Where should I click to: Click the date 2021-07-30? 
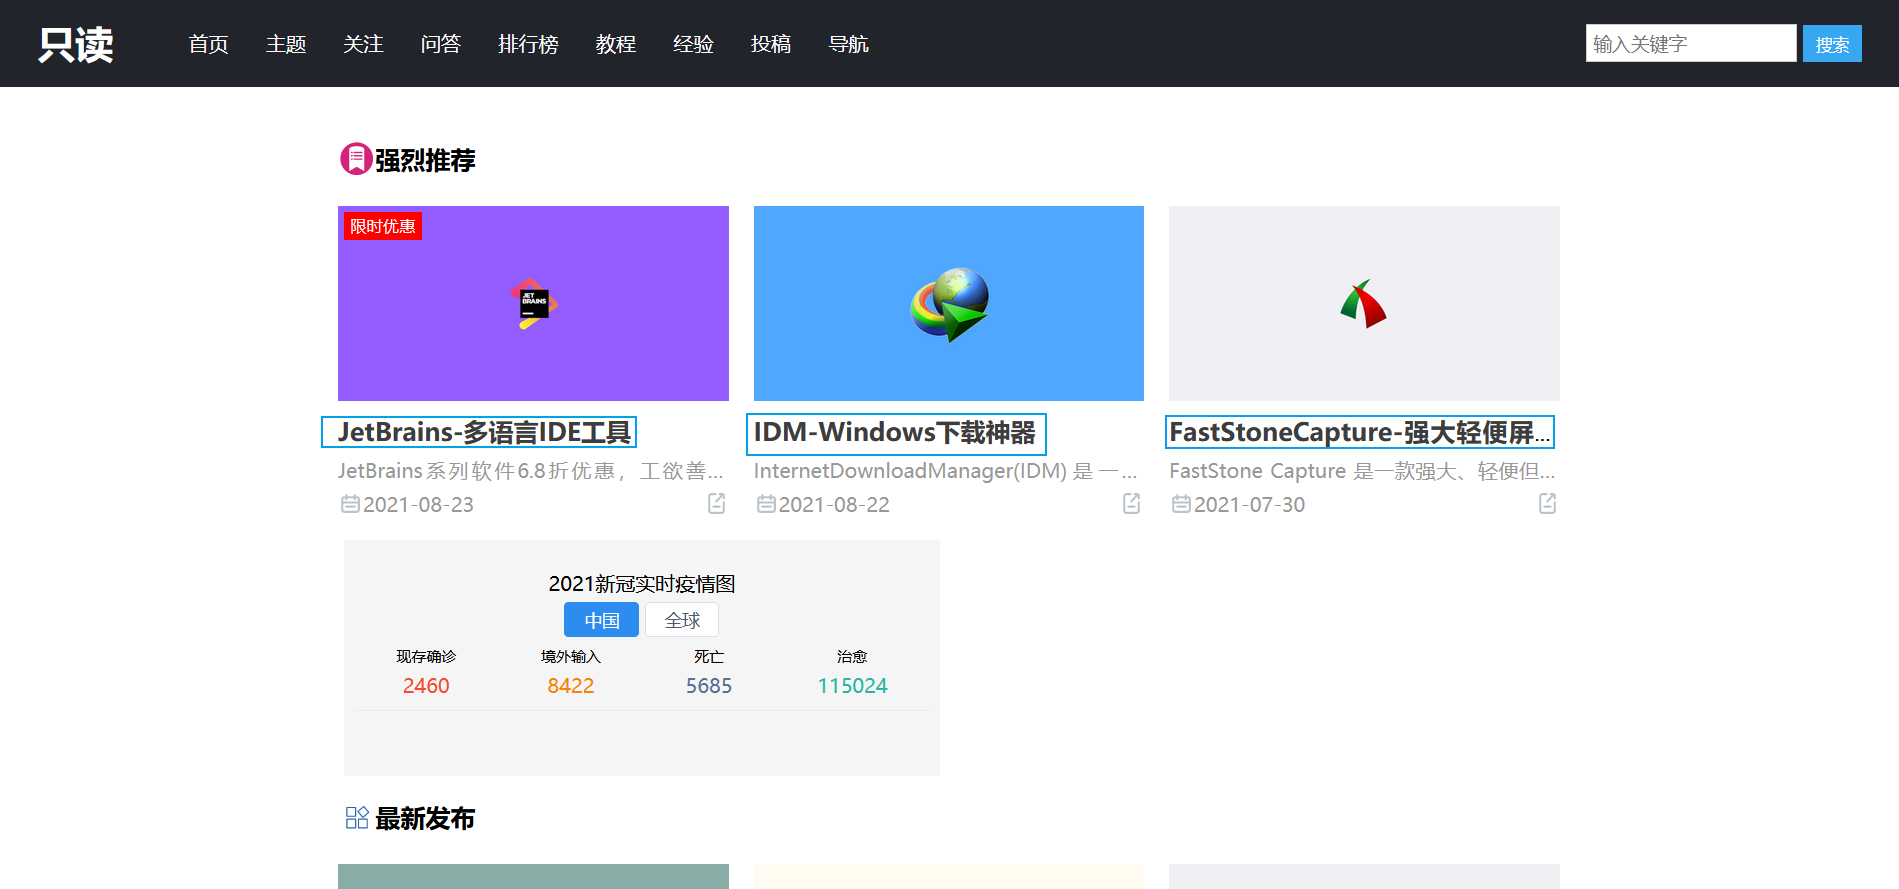pos(1249,505)
